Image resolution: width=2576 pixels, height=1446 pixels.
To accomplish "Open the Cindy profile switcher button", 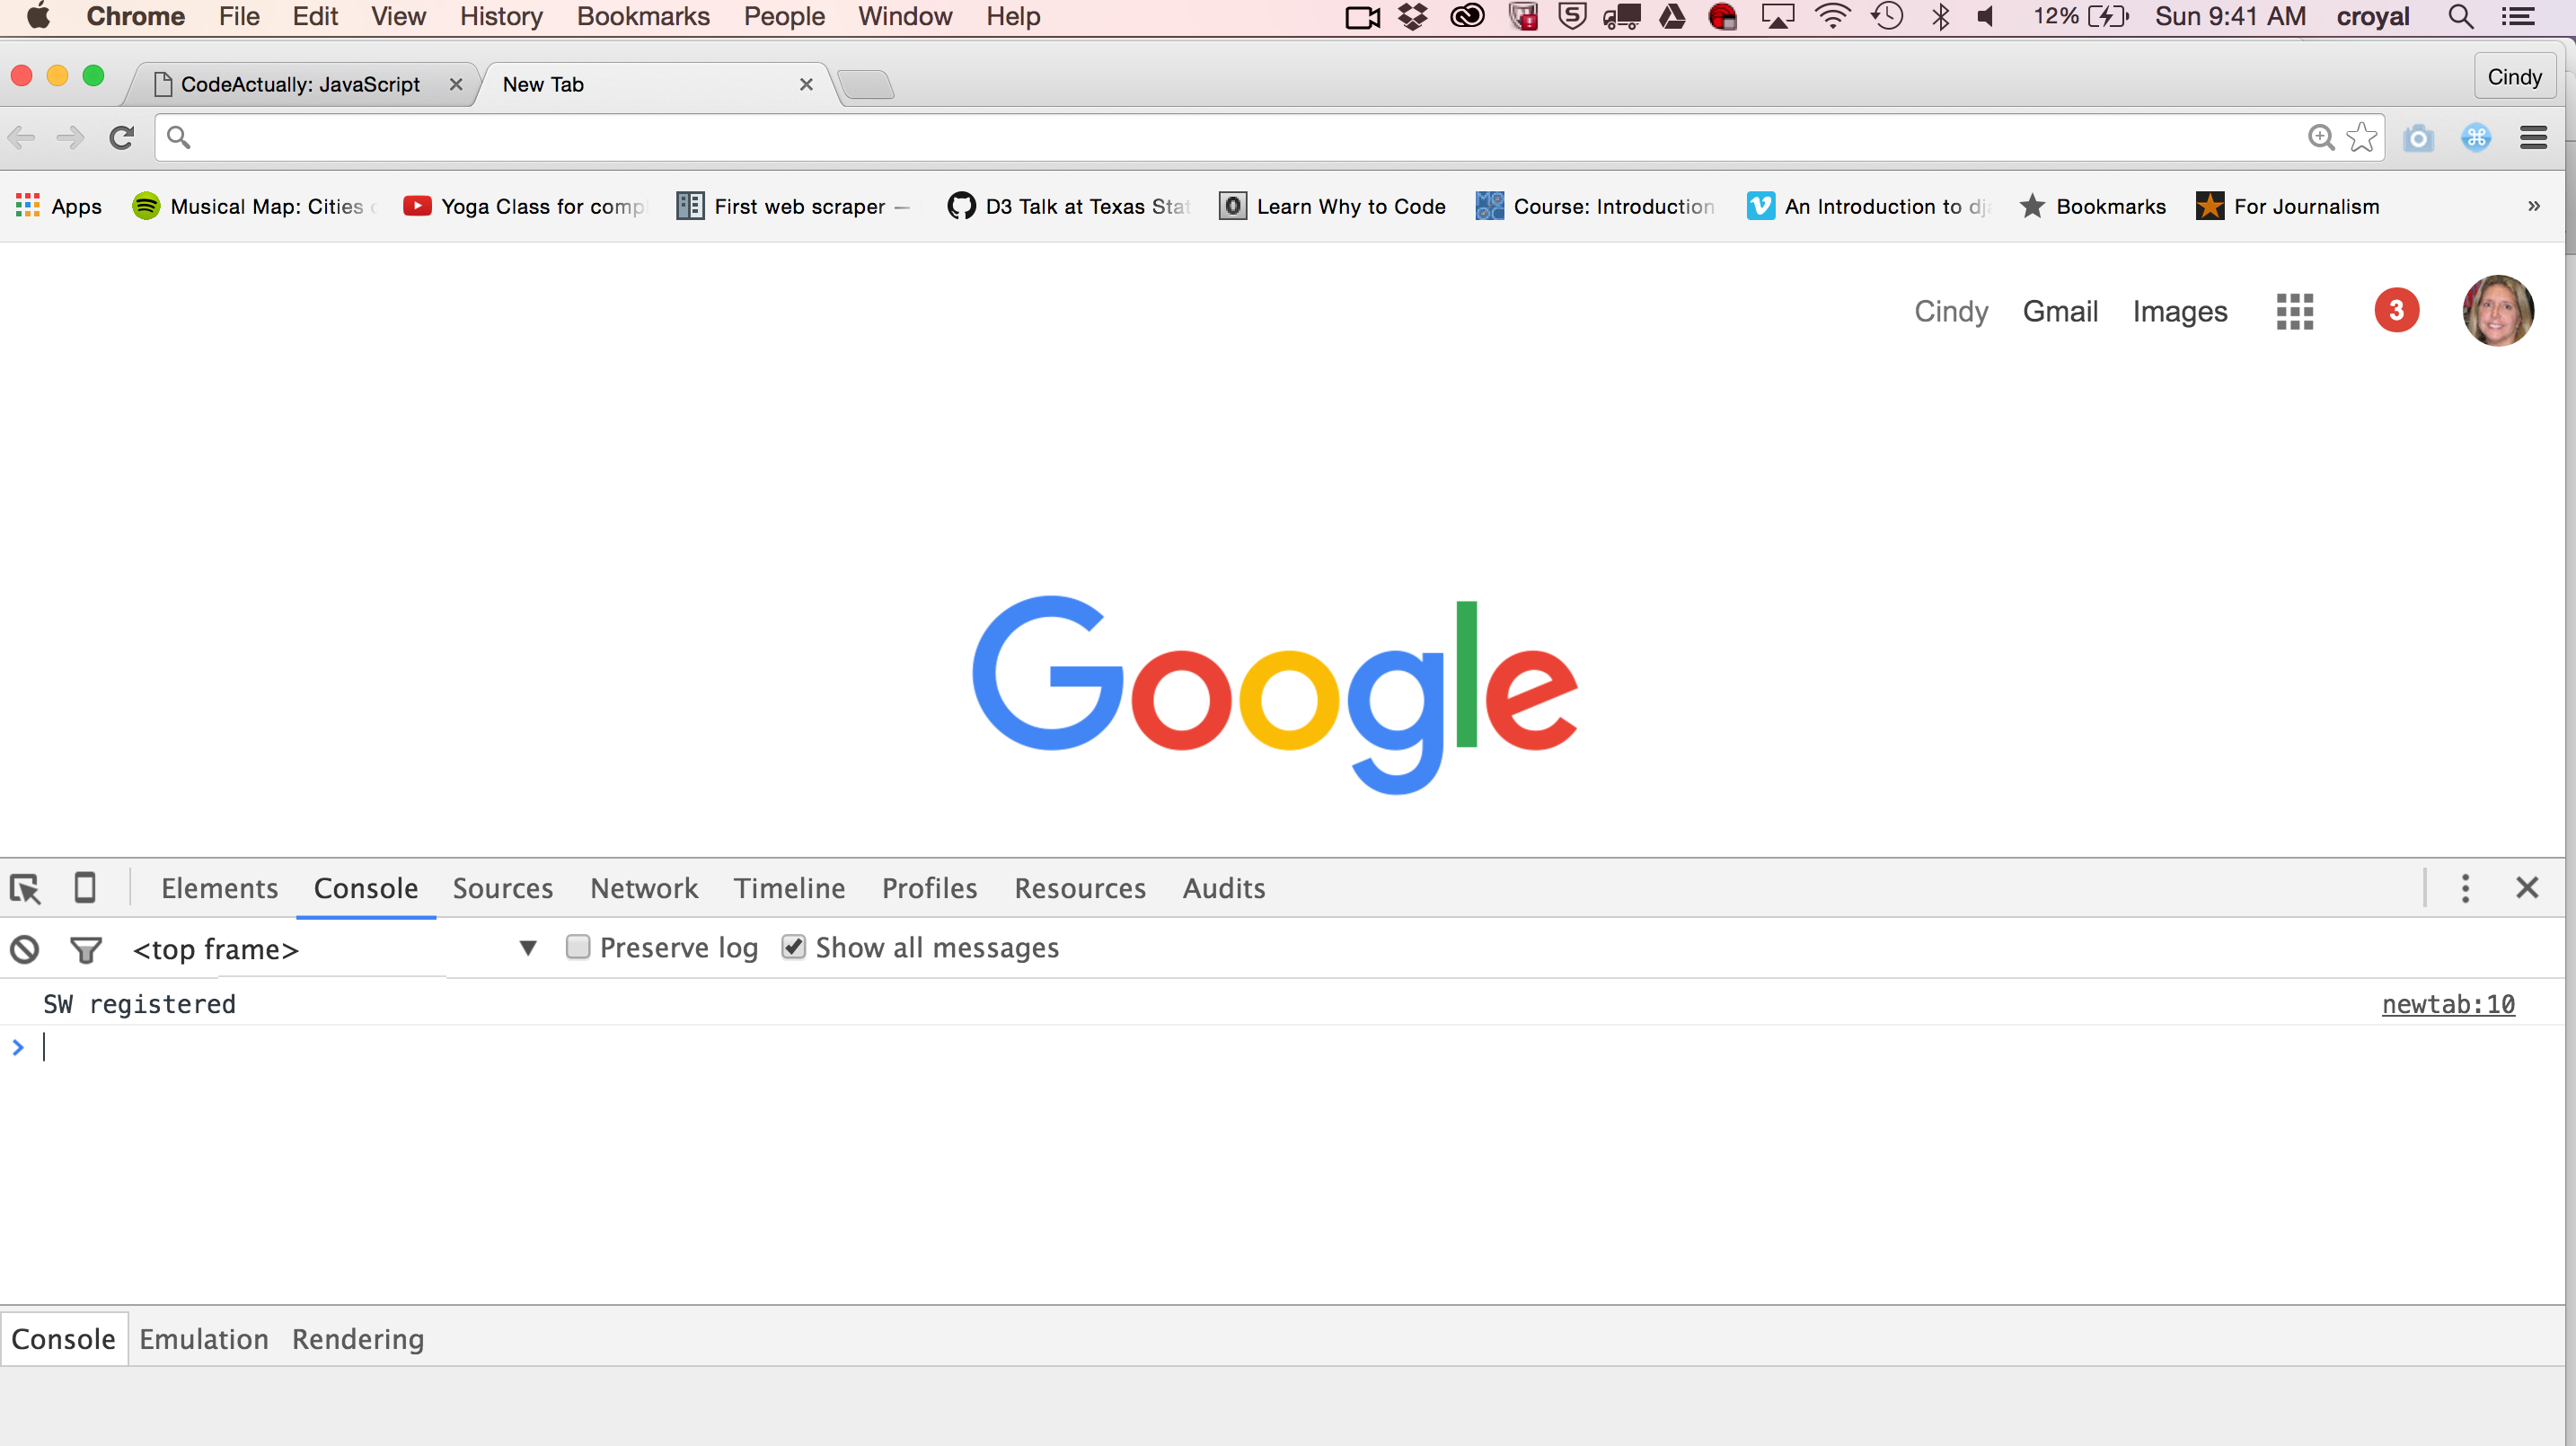I will pyautogui.click(x=2514, y=77).
